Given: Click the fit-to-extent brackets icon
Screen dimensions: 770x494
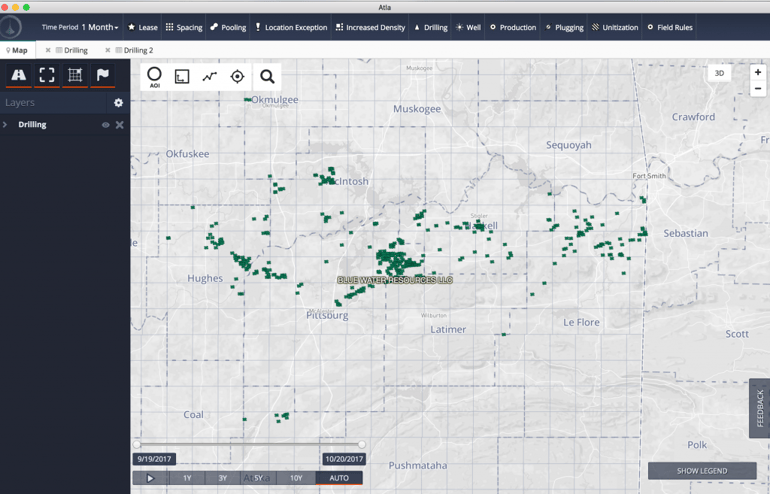Looking at the screenshot, I should click(47, 75).
